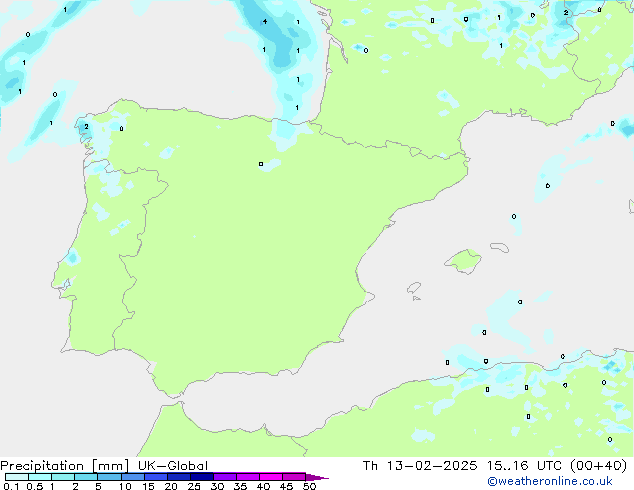Image resolution: width=634 pixels, height=490 pixels.
Task: Click the 50 legend scale label
Action: pyautogui.click(x=309, y=486)
